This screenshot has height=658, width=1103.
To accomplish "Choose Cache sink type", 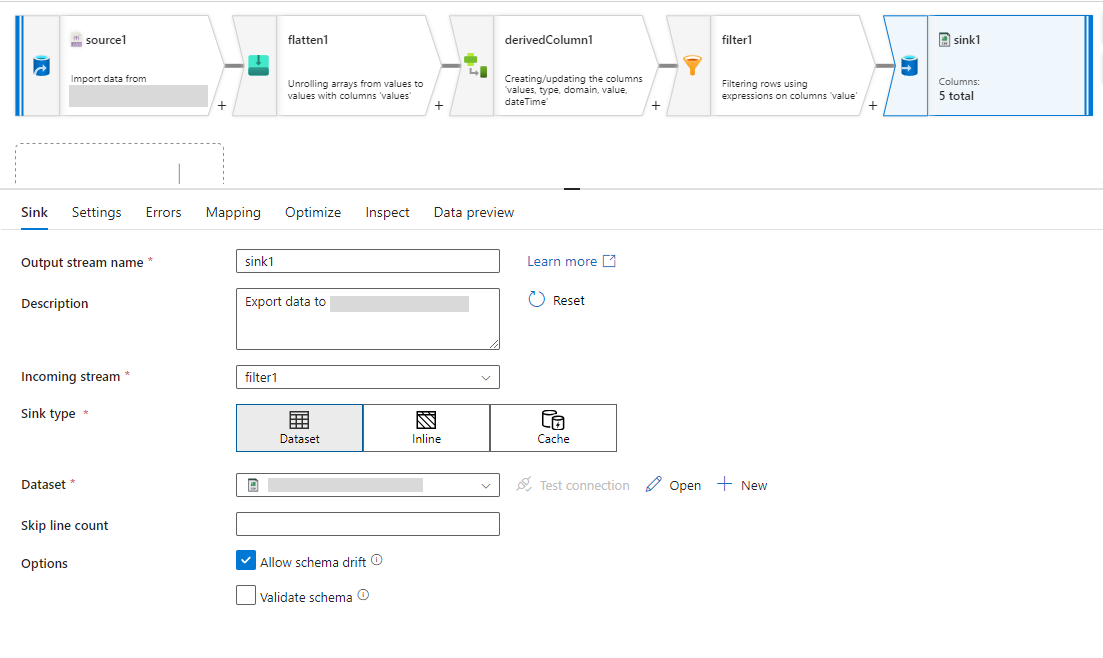I will (x=553, y=428).
